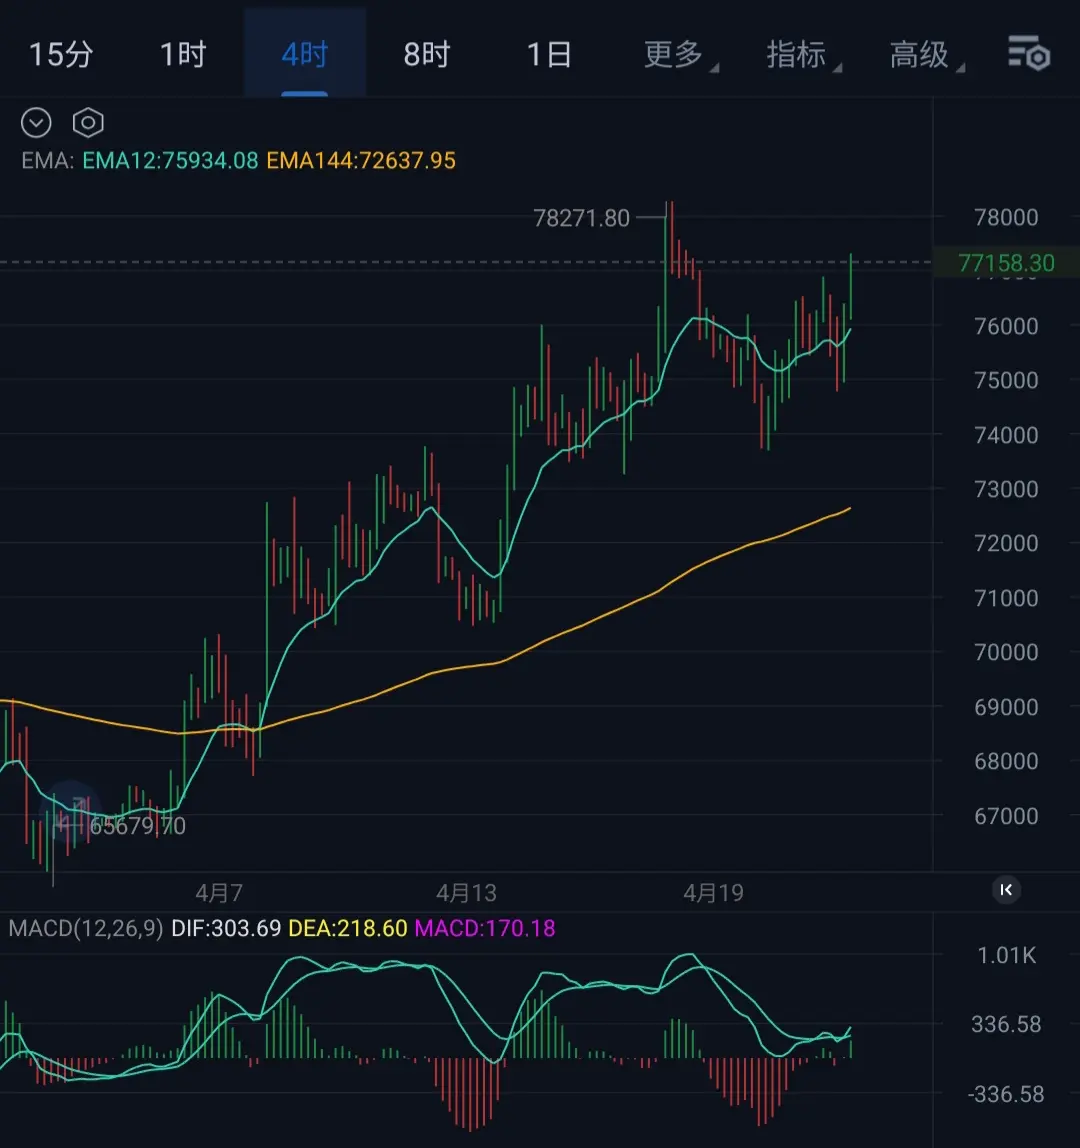1080x1148 pixels.
Task: Click the 78000 price axis label
Action: tap(1006, 217)
